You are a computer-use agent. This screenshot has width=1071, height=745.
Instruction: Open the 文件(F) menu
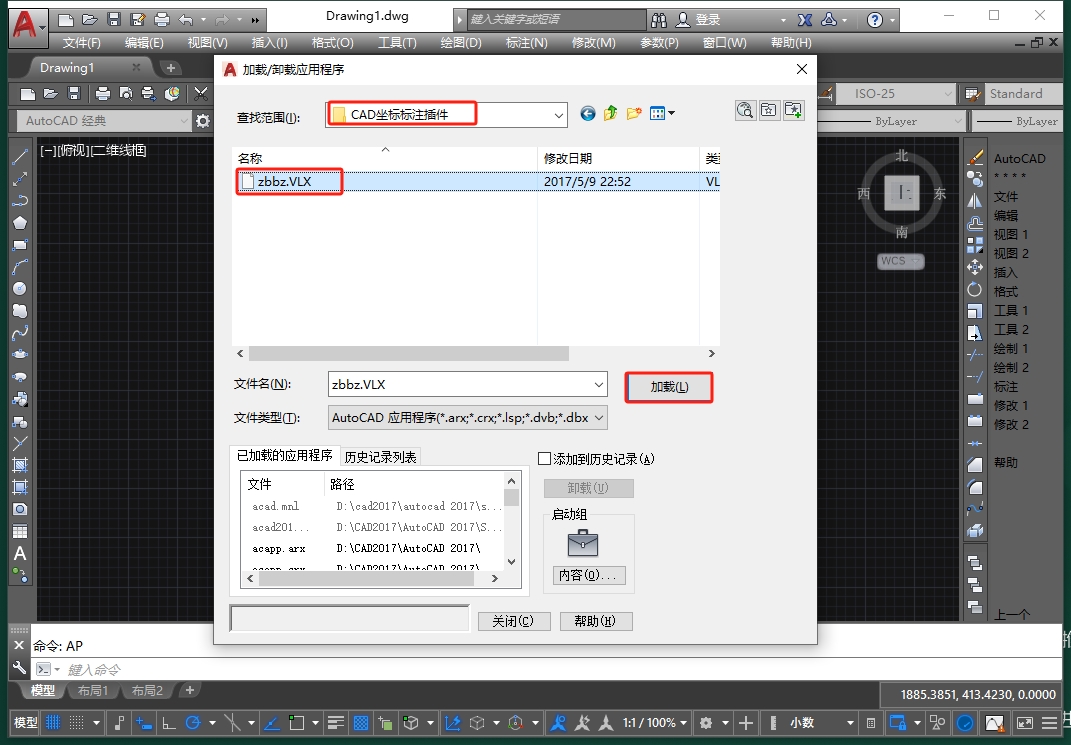pyautogui.click(x=81, y=42)
